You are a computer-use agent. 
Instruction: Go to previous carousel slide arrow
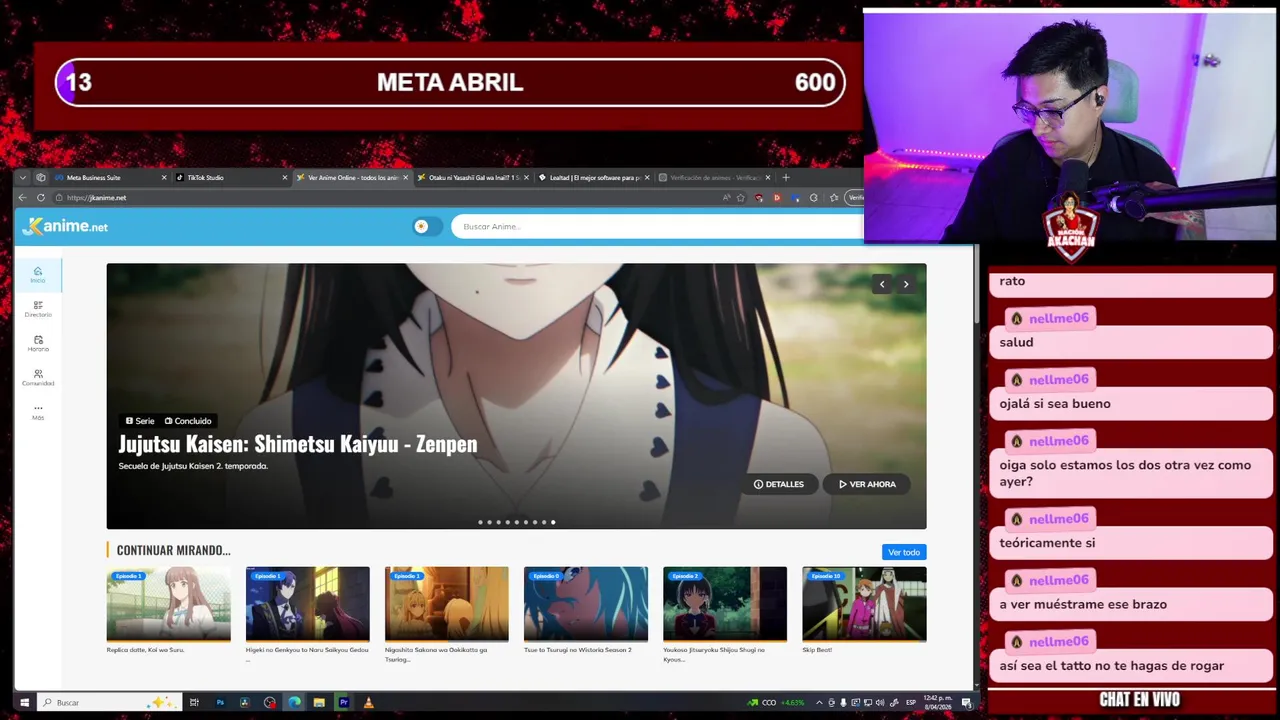[x=882, y=285]
